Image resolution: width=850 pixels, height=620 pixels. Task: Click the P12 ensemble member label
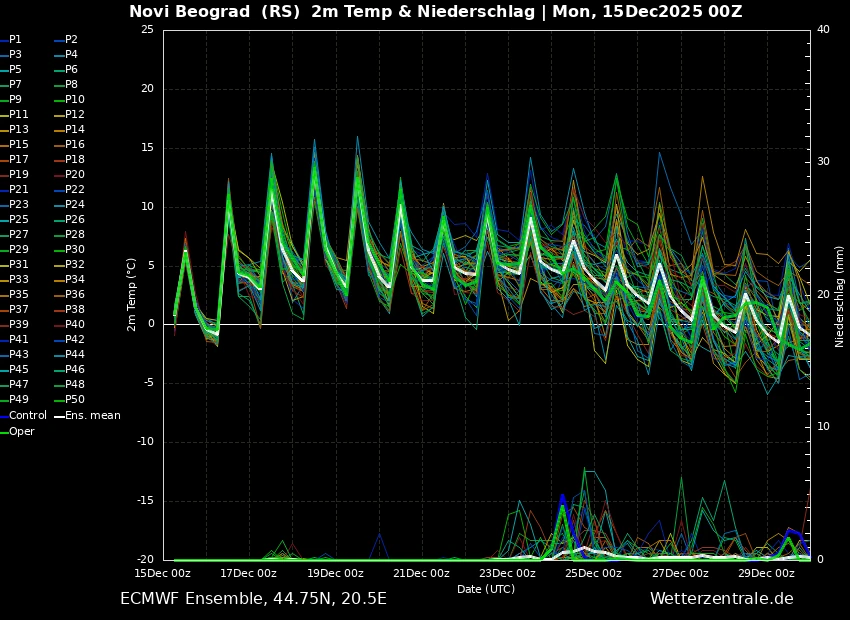(x=75, y=114)
